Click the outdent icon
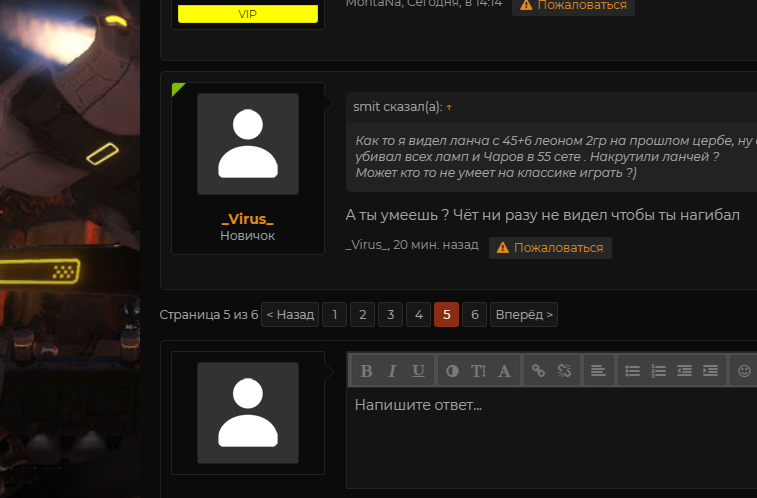 point(684,371)
